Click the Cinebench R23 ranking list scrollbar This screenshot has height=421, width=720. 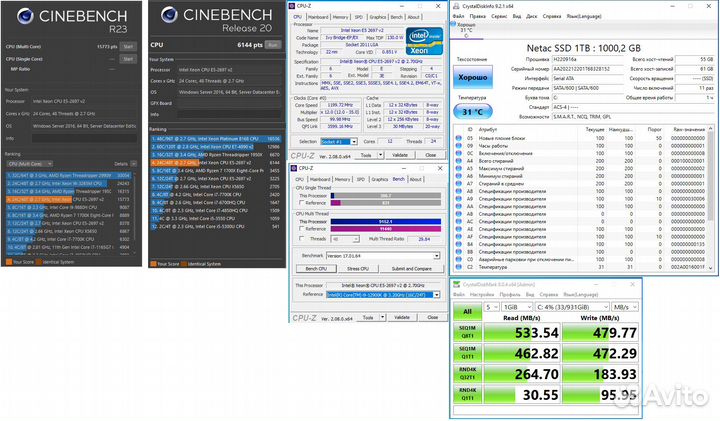(x=134, y=211)
